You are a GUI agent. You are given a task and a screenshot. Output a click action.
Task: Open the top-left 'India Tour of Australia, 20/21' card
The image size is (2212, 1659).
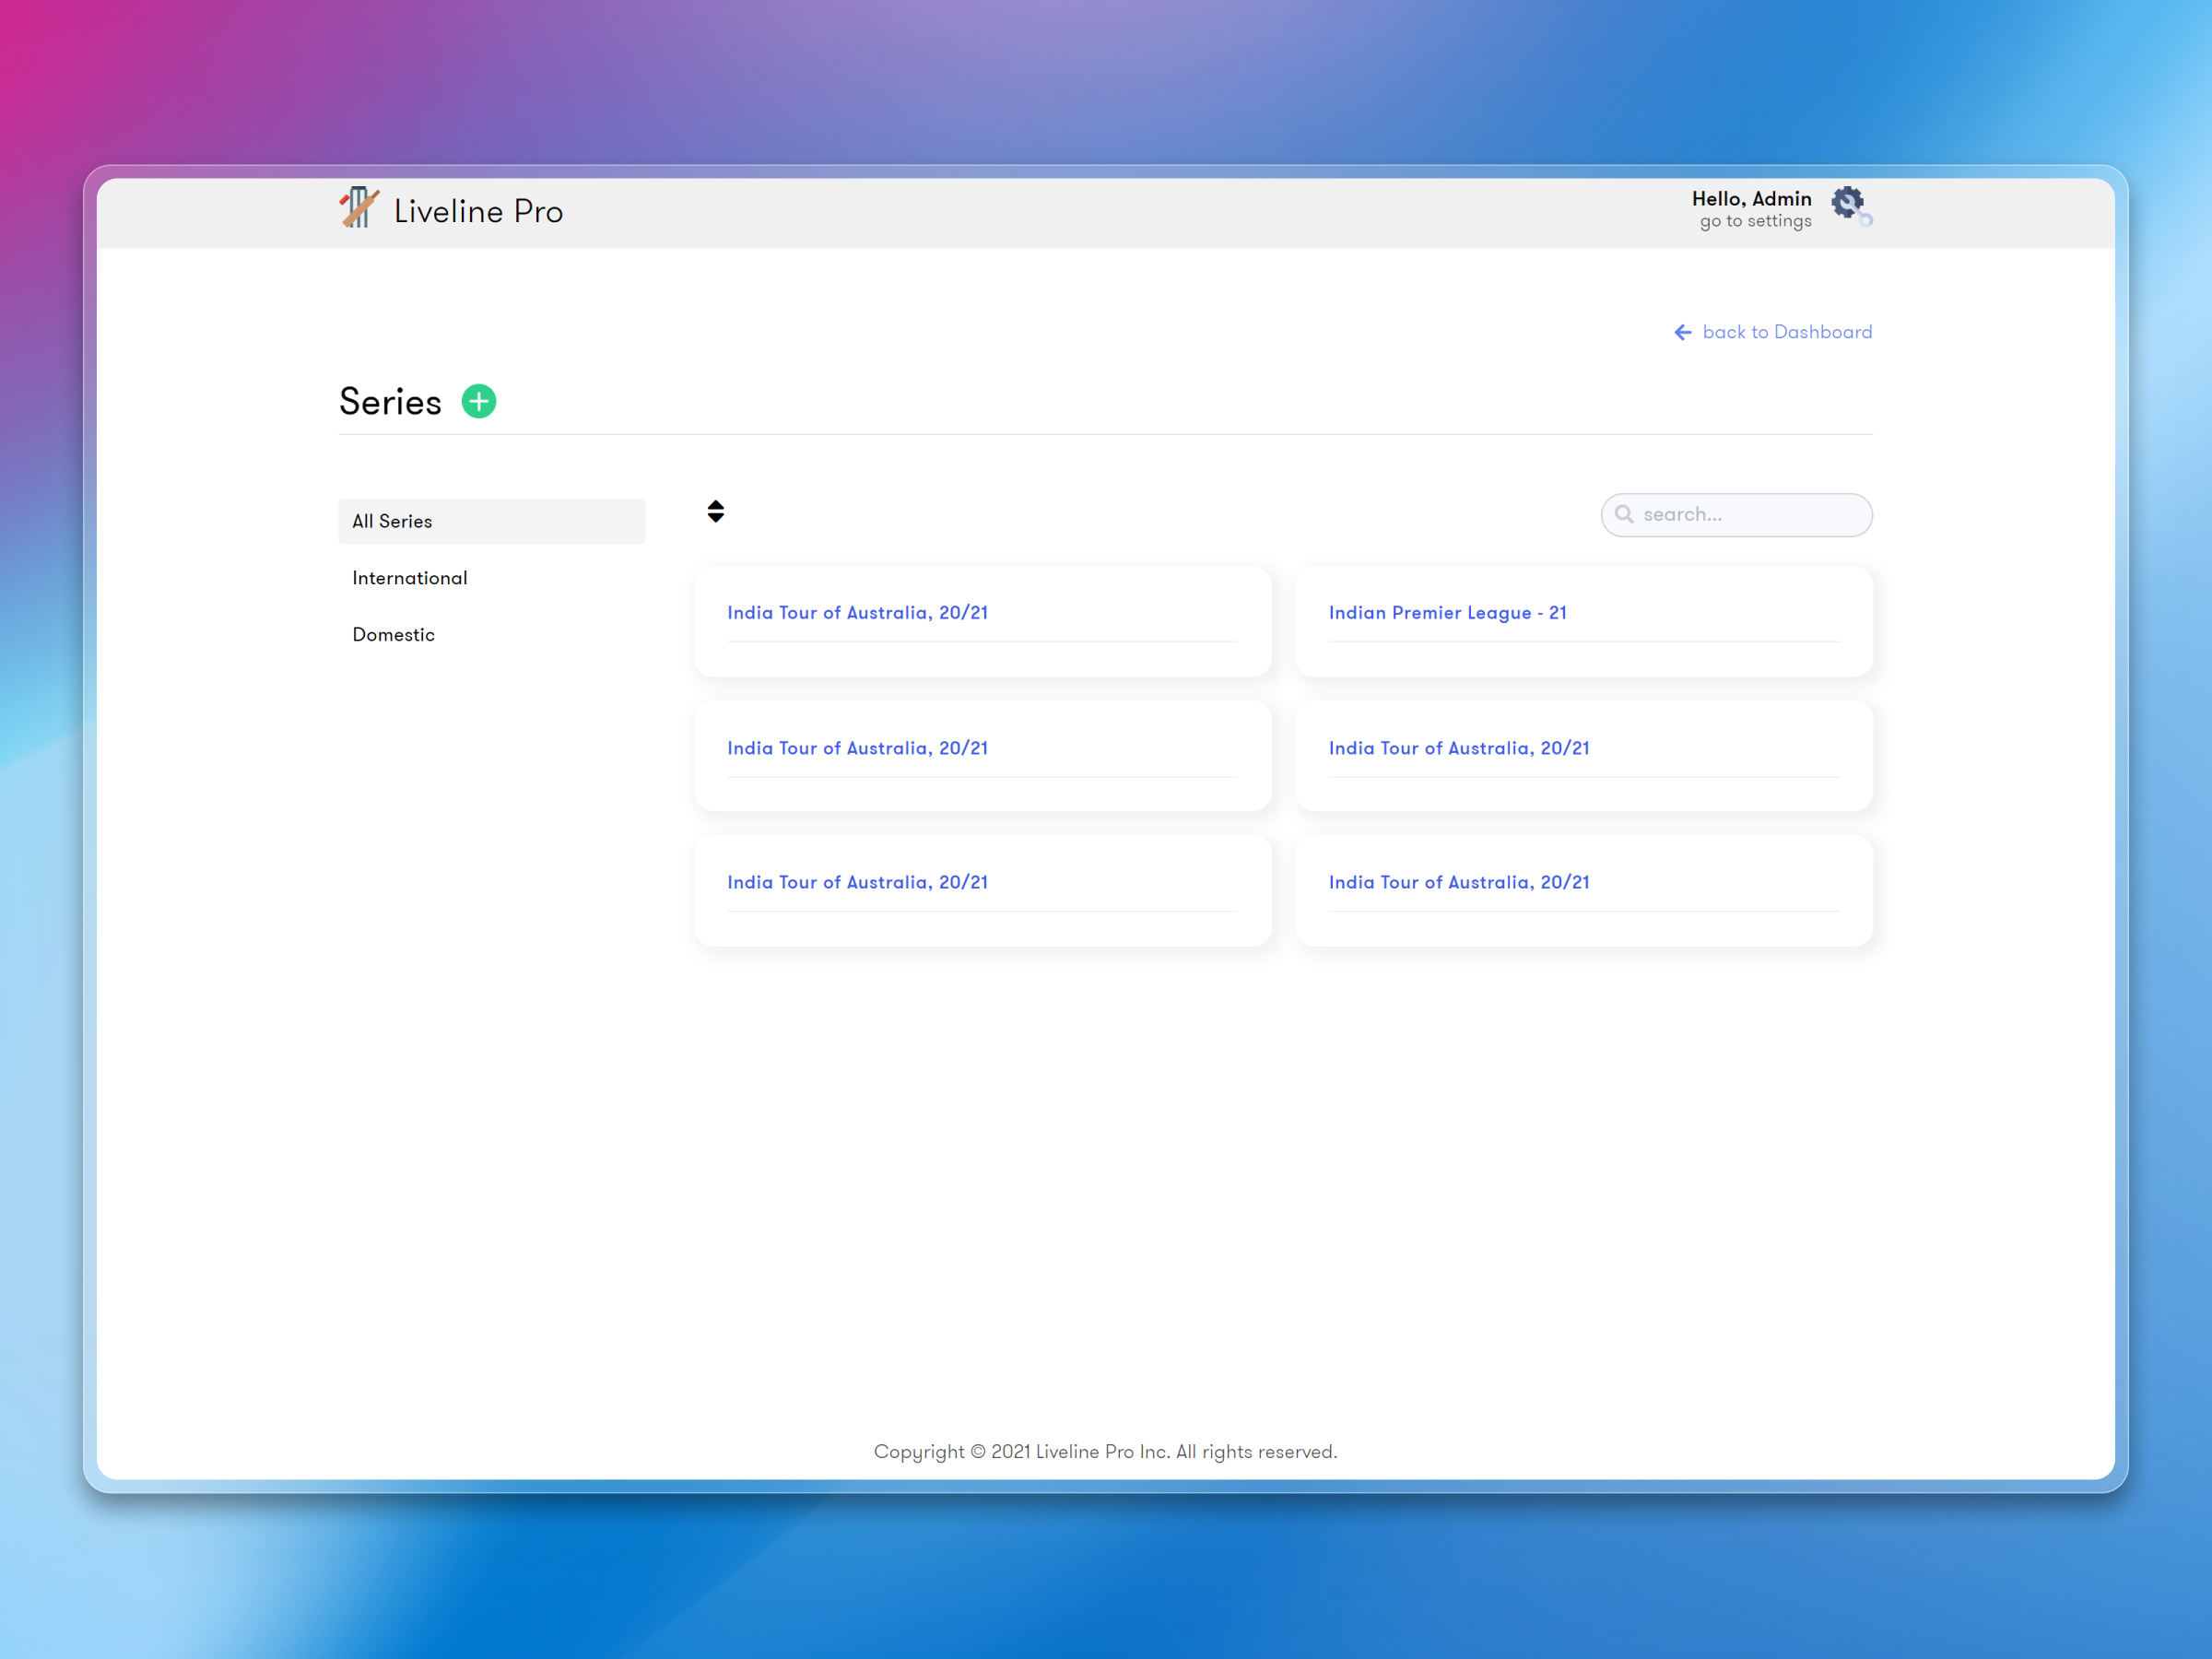[x=857, y=612]
